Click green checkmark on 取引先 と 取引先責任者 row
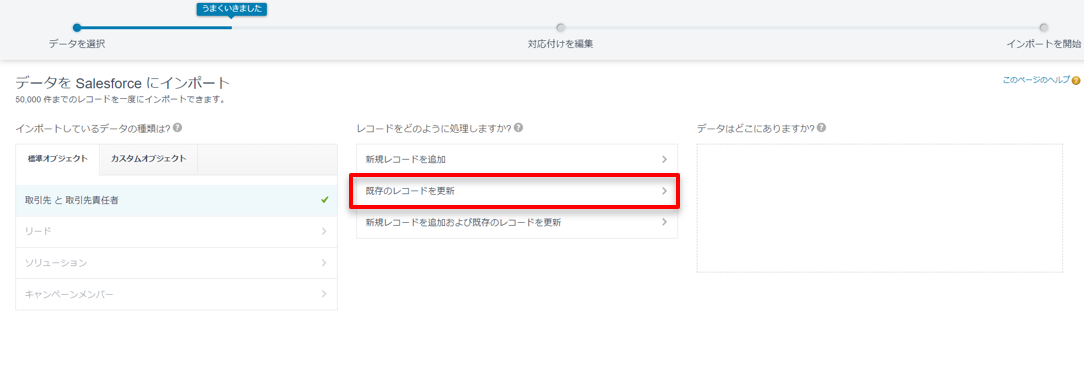The width and height of the screenshot is (1090, 365). 325,200
